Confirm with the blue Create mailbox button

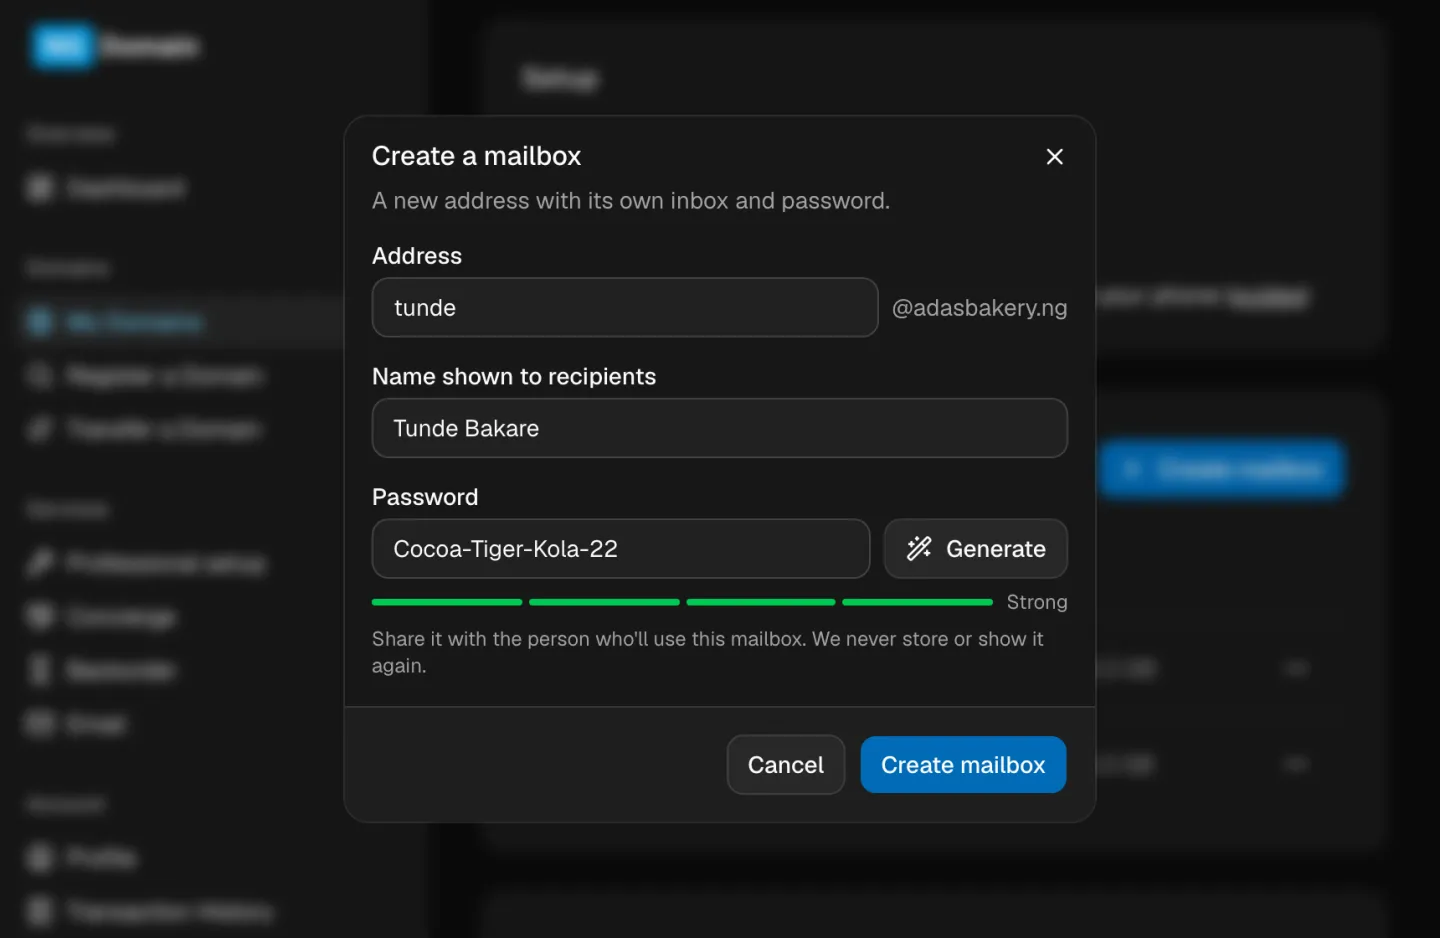click(x=963, y=765)
